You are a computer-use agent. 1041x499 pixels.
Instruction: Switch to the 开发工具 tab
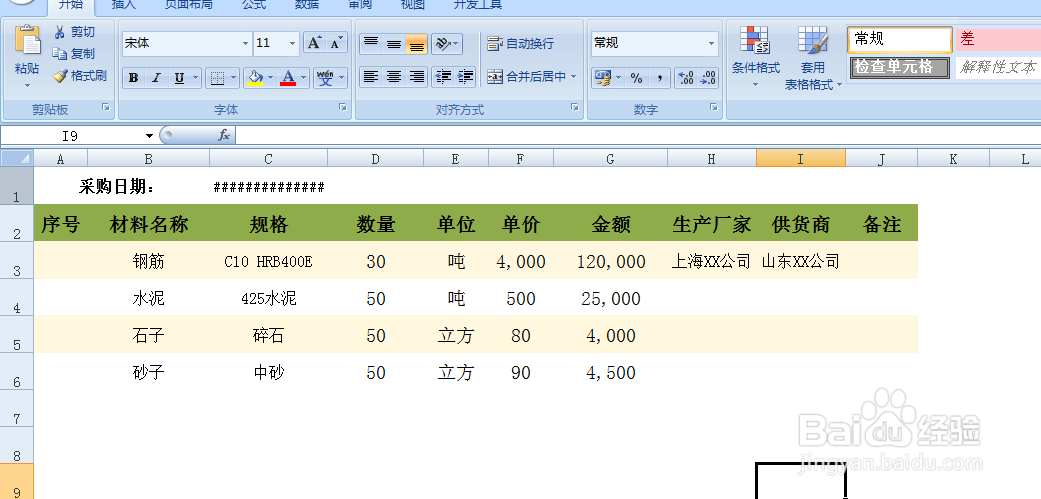(x=477, y=5)
